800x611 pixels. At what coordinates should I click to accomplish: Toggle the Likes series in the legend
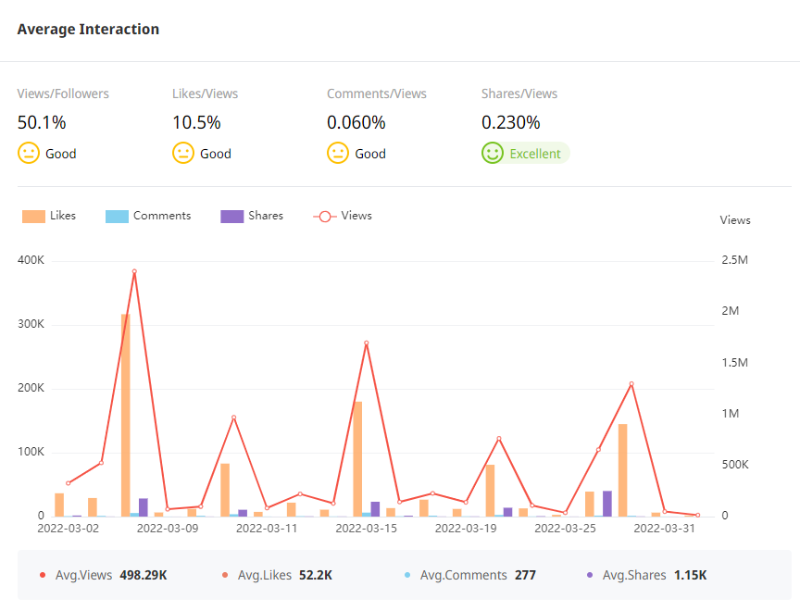click(48, 216)
